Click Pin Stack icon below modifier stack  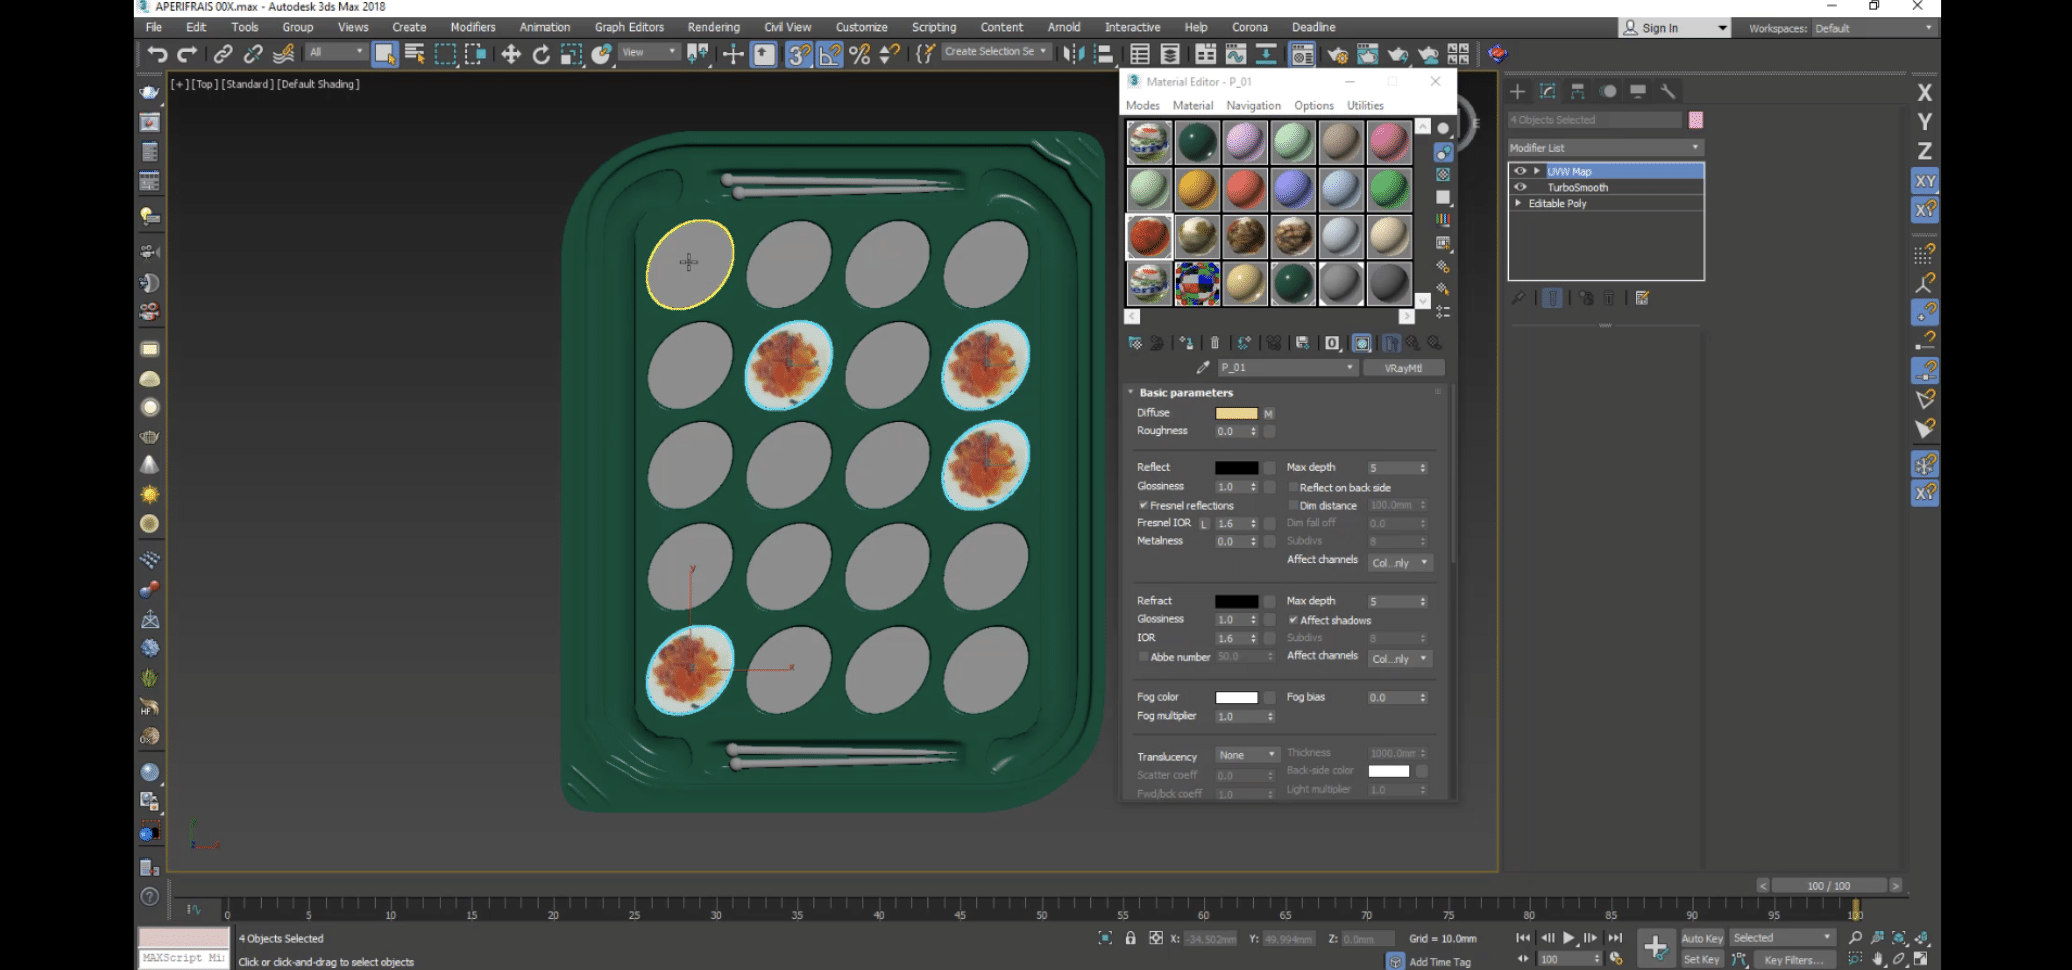[x=1518, y=298]
